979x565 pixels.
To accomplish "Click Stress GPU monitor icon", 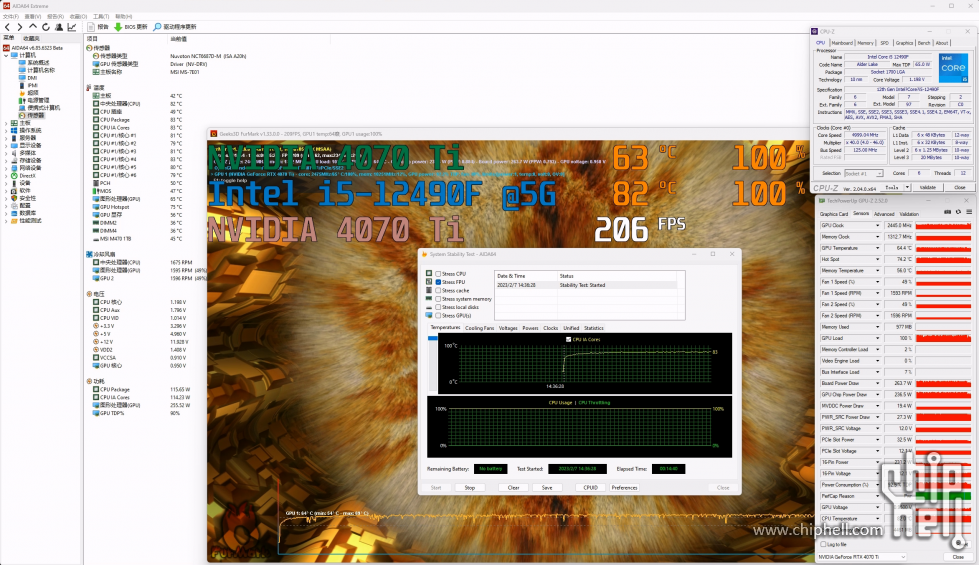I will point(429,315).
